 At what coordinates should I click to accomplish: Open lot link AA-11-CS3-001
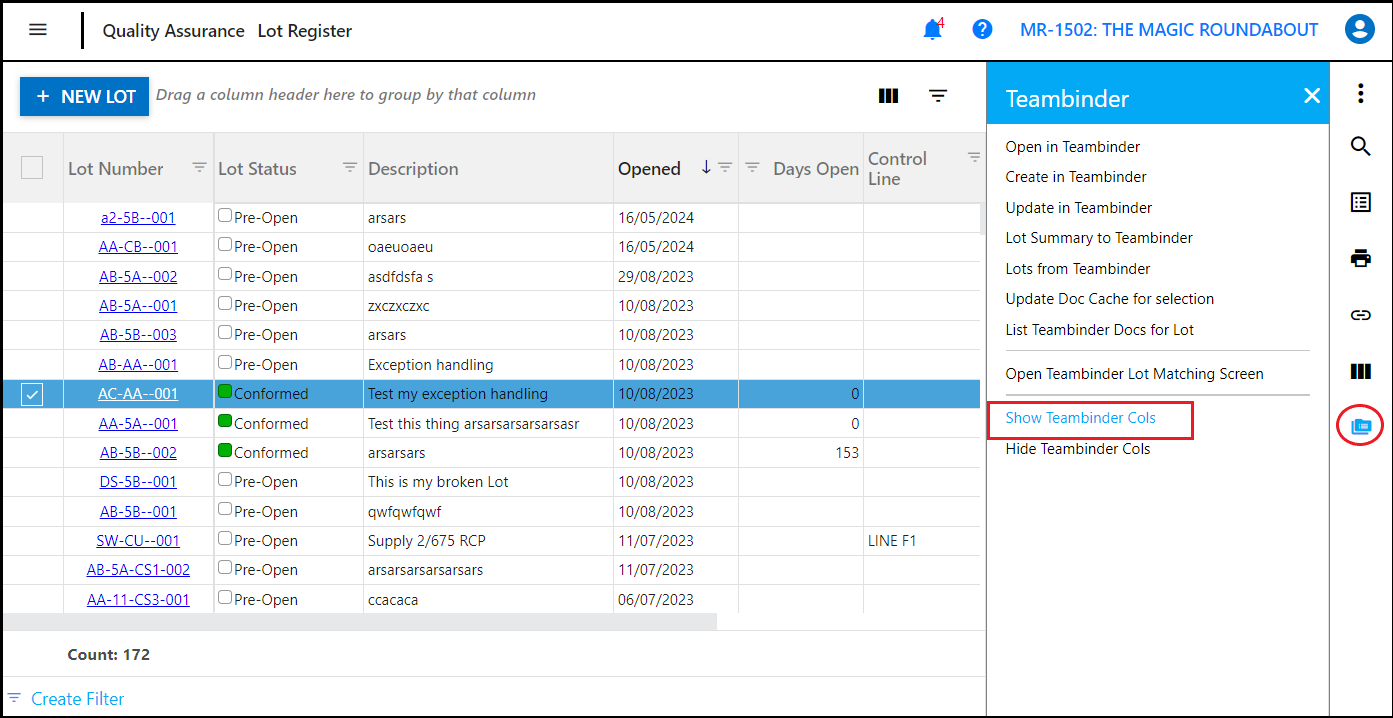click(138, 600)
